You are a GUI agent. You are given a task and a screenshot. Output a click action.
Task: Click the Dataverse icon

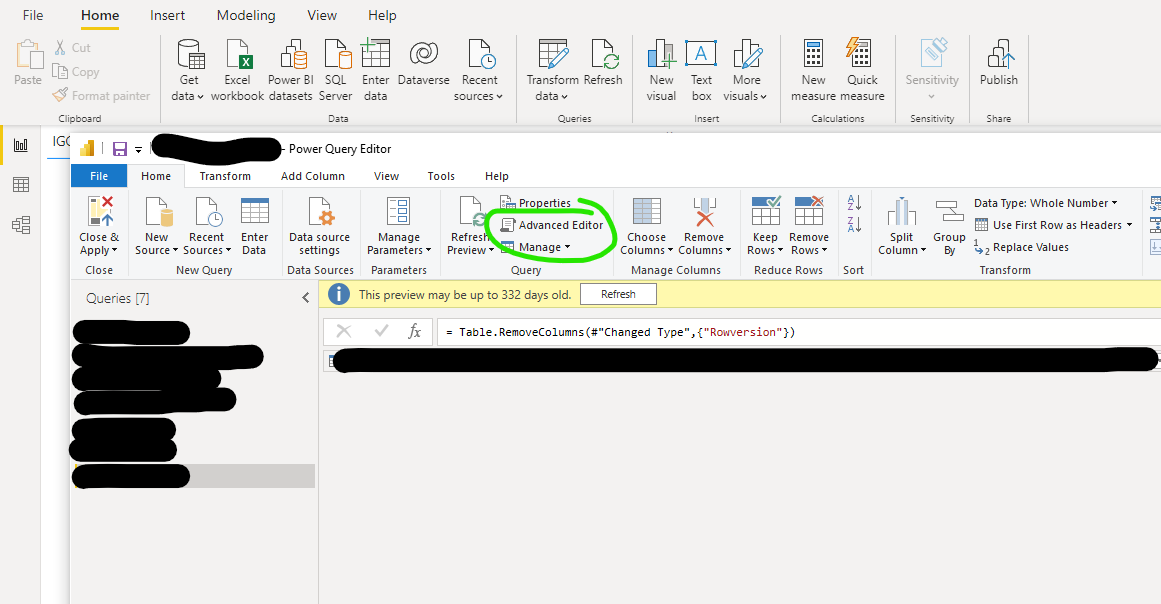click(x=424, y=63)
